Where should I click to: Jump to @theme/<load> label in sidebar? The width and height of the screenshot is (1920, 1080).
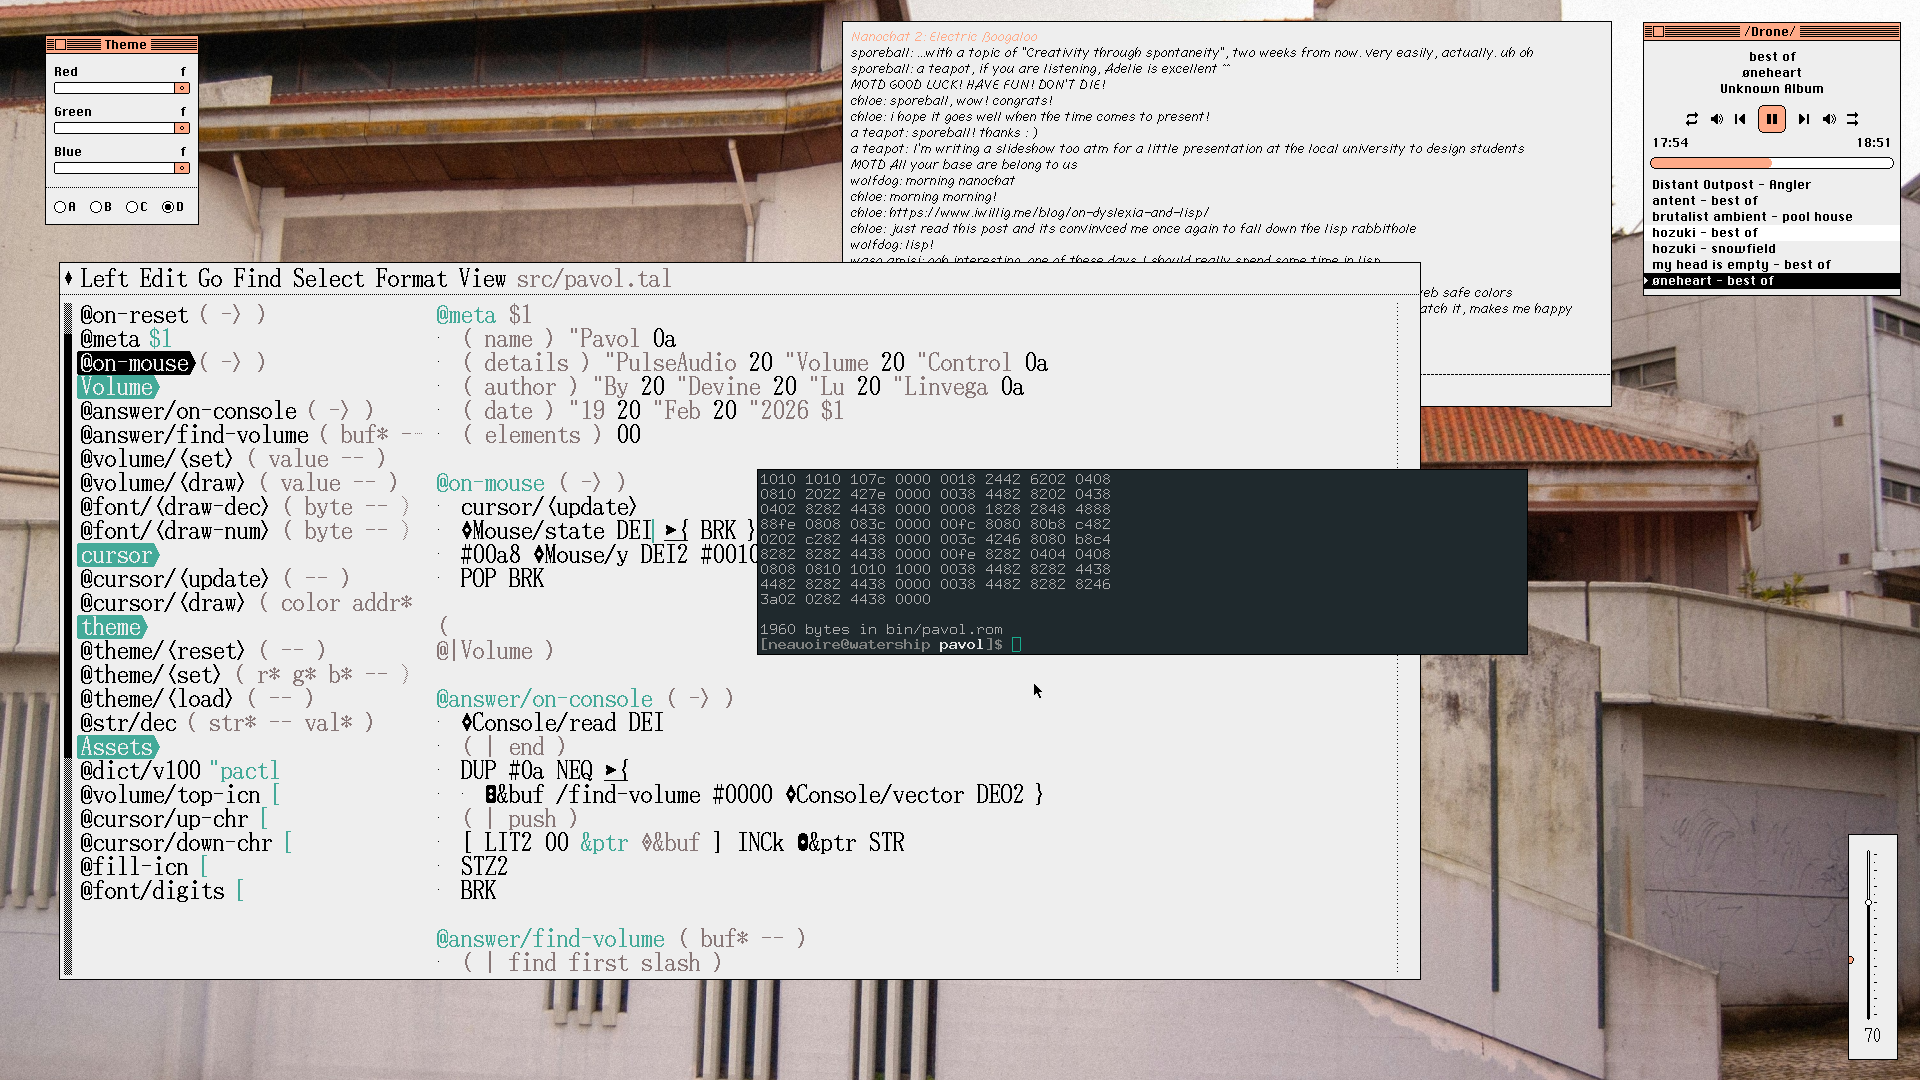pyautogui.click(x=156, y=699)
